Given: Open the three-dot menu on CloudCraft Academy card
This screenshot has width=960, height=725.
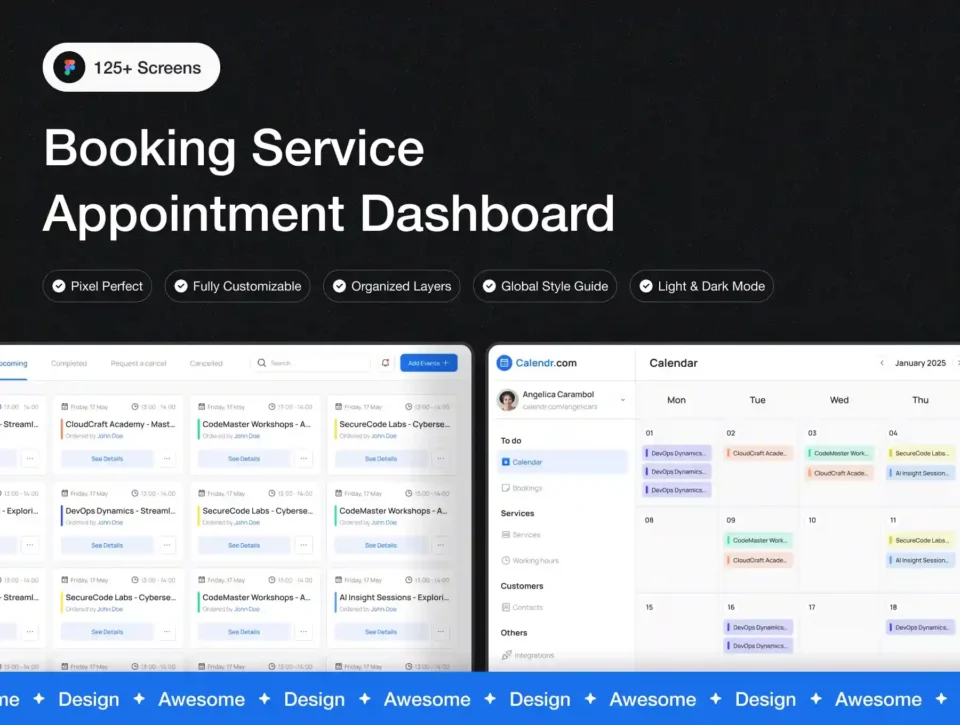Looking at the screenshot, I should (x=167, y=459).
